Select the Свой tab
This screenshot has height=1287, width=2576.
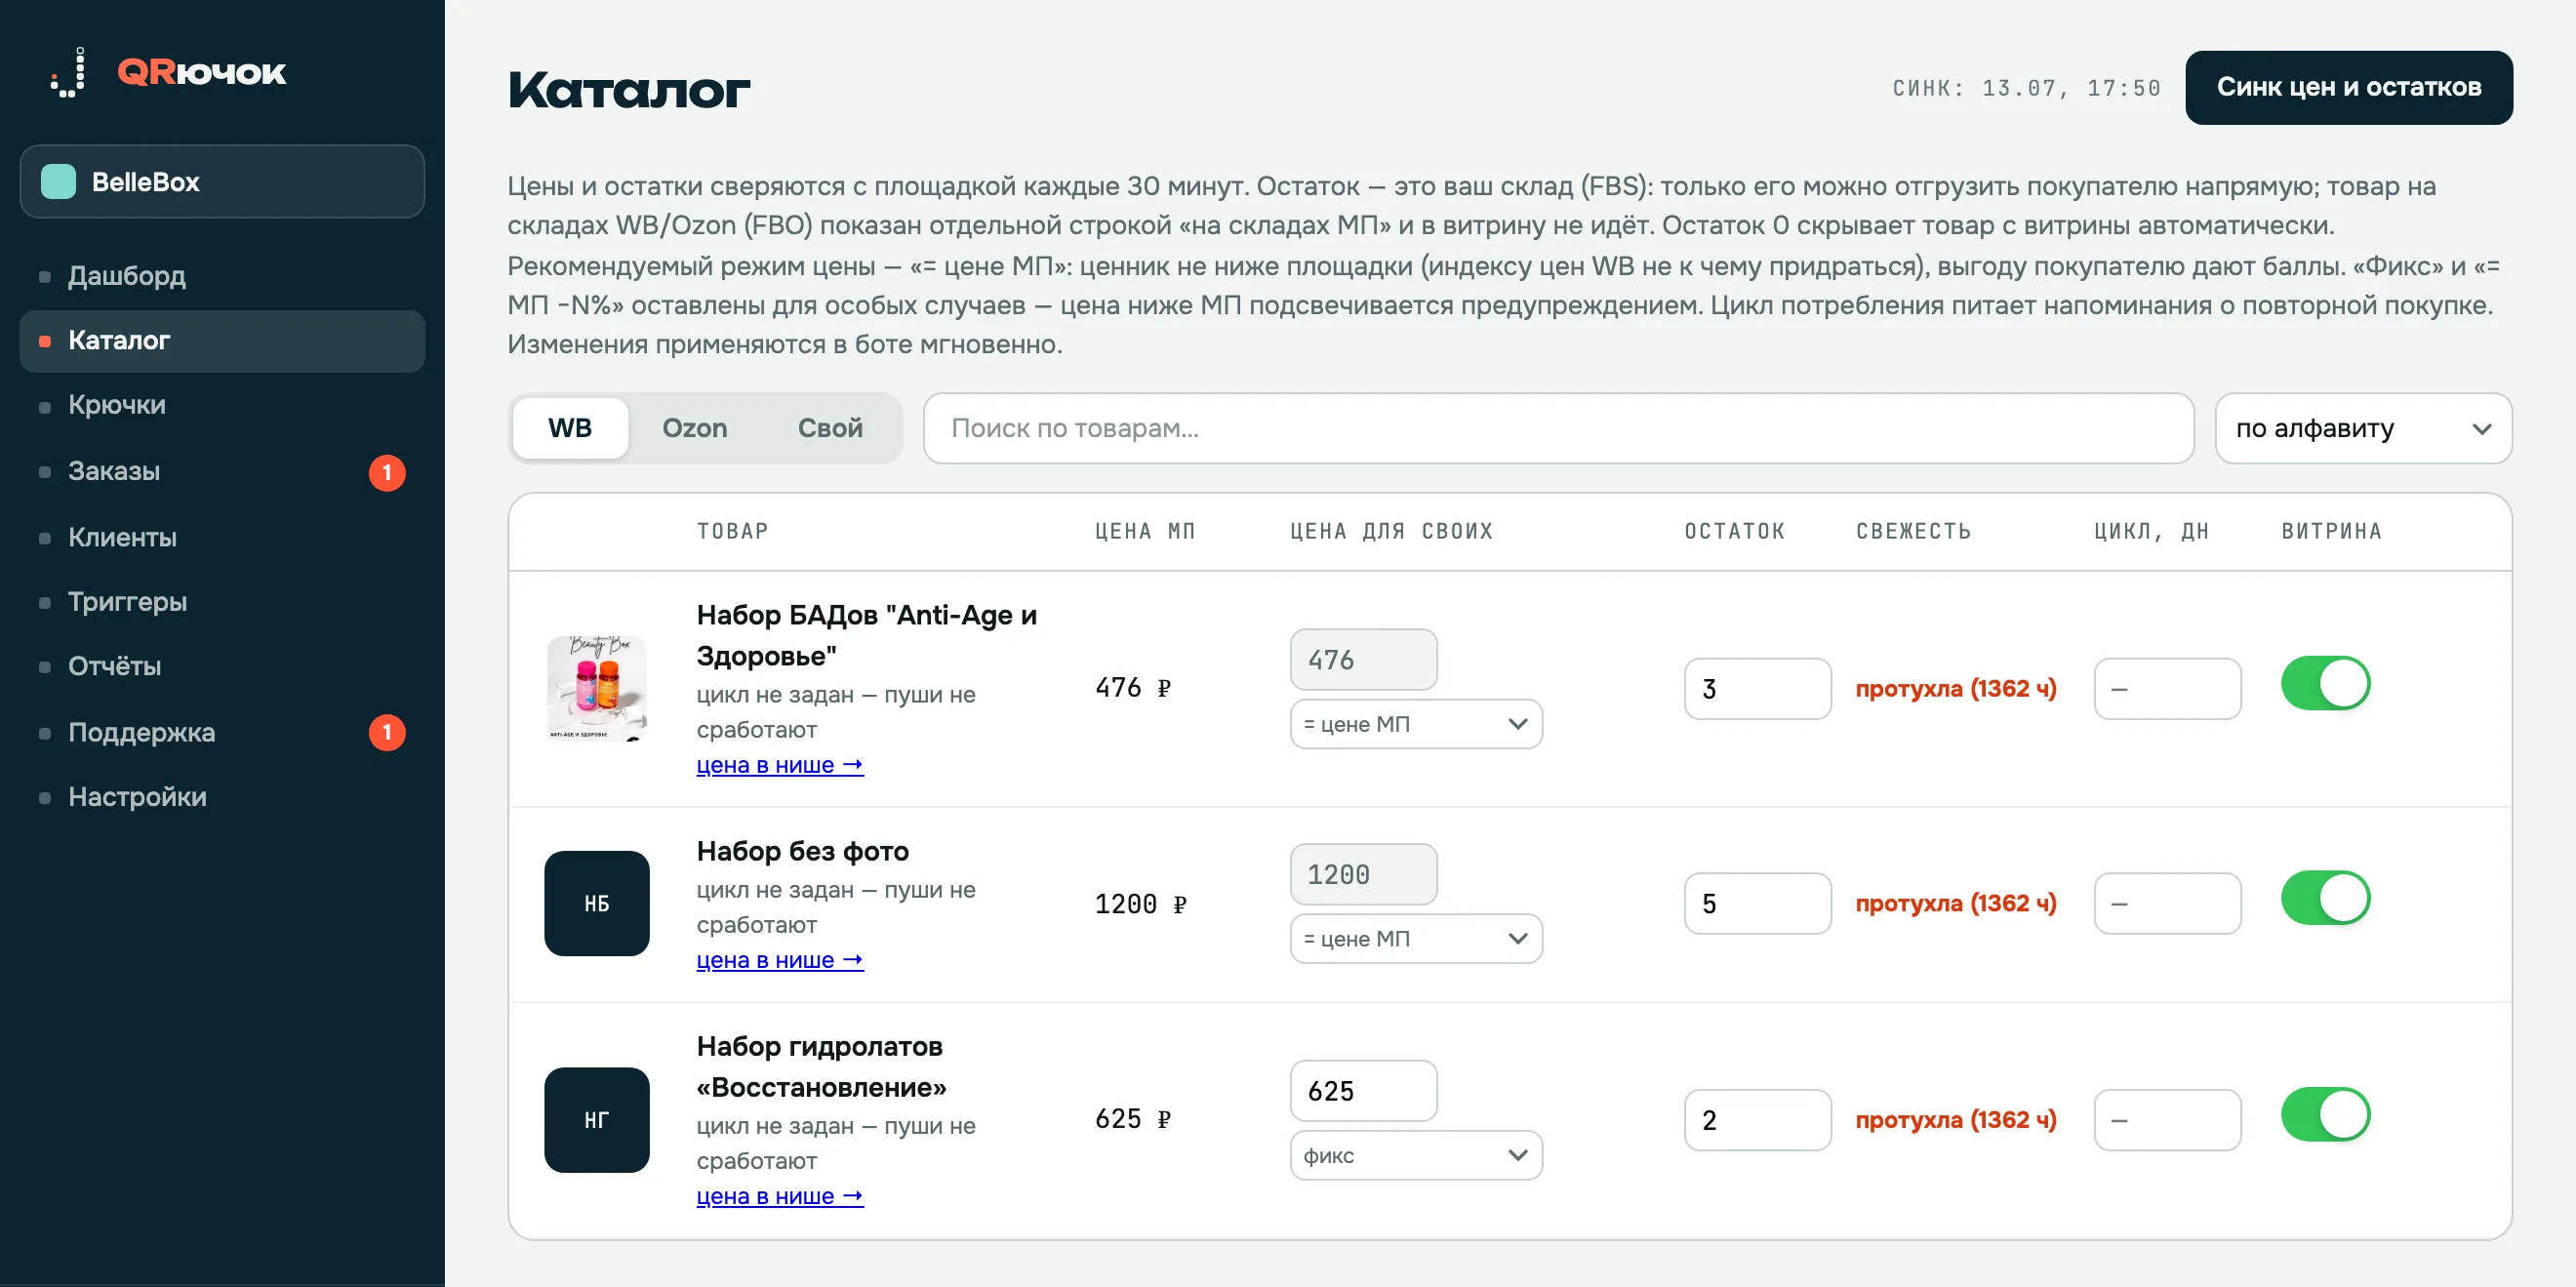pyautogui.click(x=830, y=428)
